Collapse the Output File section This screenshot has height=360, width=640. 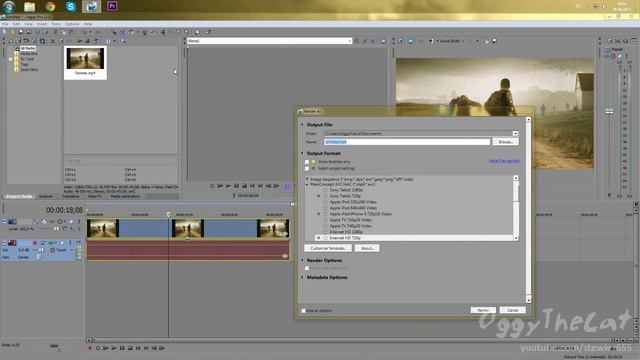[302, 124]
